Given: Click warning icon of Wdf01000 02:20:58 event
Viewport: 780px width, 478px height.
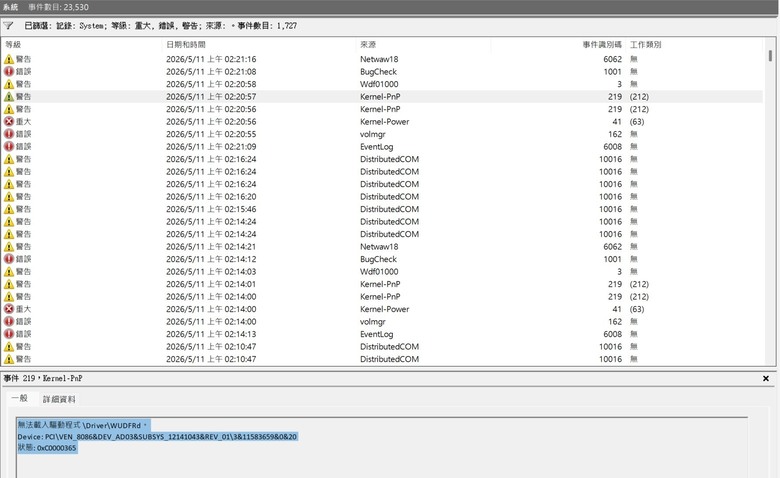Looking at the screenshot, I should (9, 84).
